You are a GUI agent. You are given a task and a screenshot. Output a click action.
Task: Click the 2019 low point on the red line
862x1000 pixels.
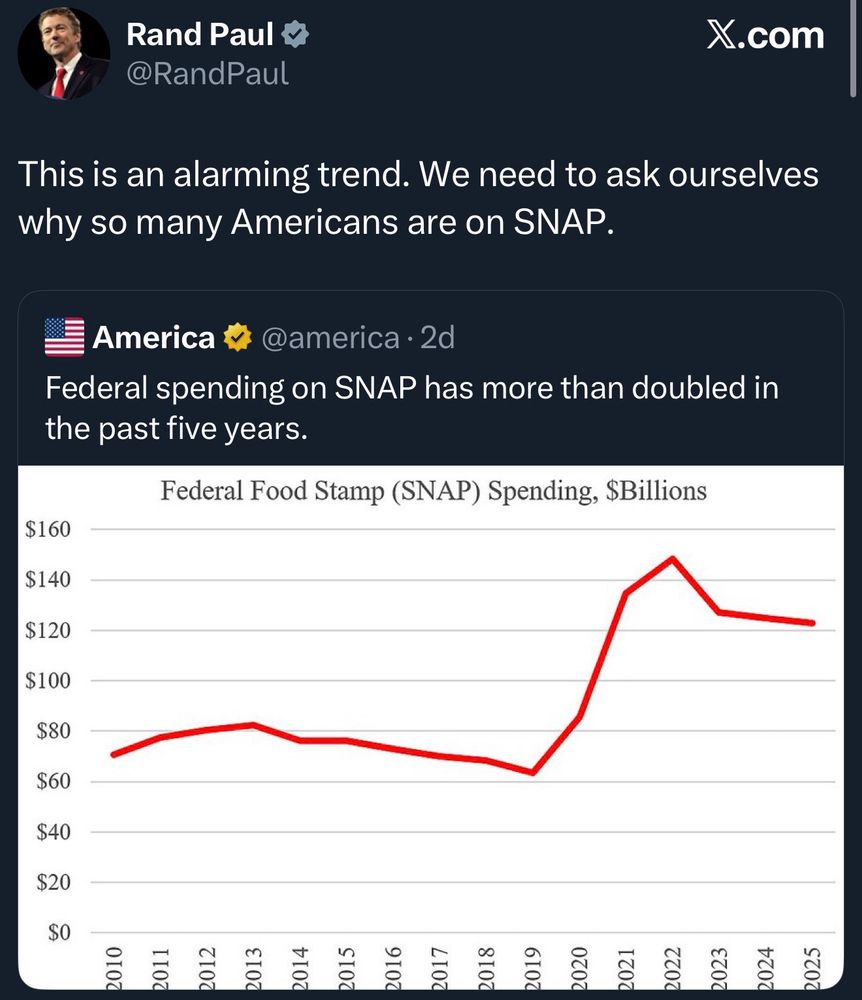click(x=534, y=772)
